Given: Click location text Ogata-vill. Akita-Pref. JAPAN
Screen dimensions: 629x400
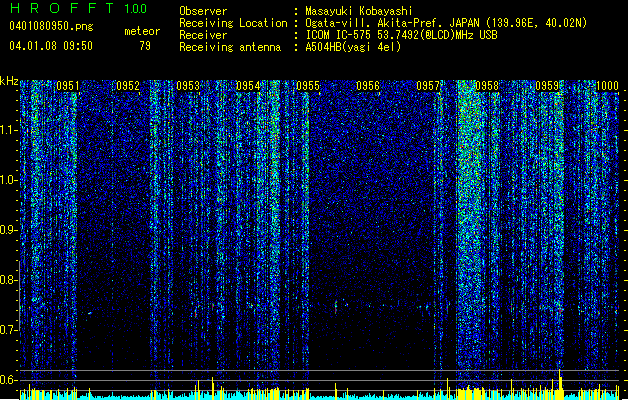Looking at the screenshot, I should tap(392, 23).
